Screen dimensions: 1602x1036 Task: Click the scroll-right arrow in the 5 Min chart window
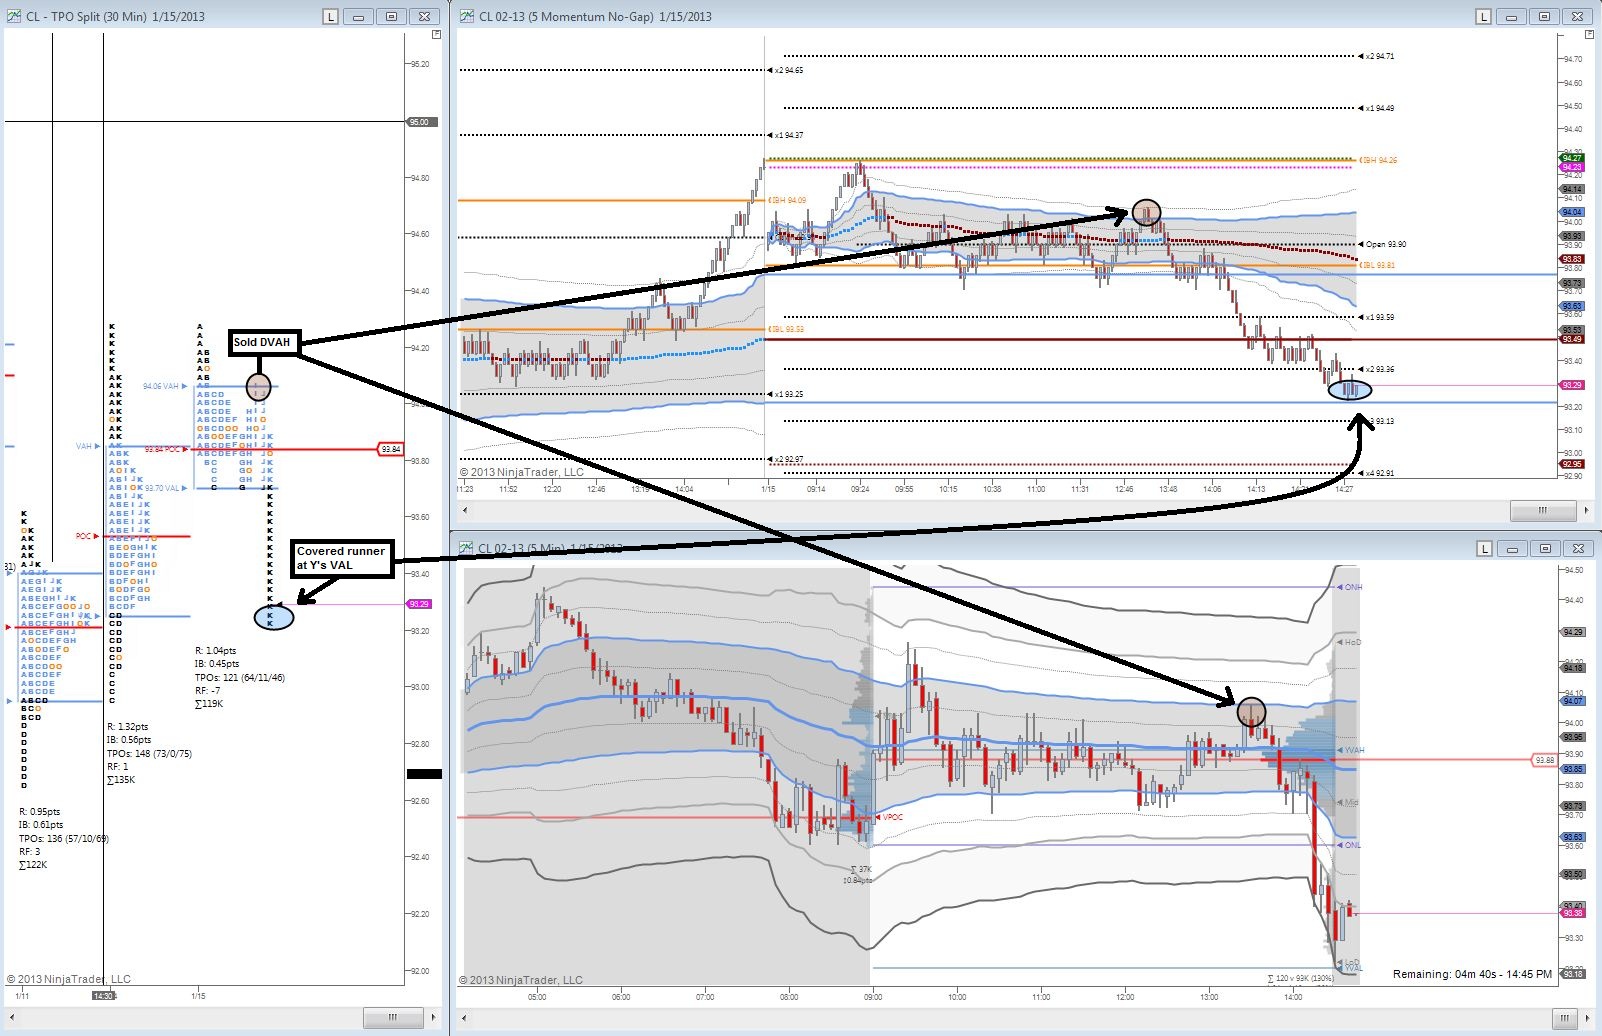click(1586, 1017)
